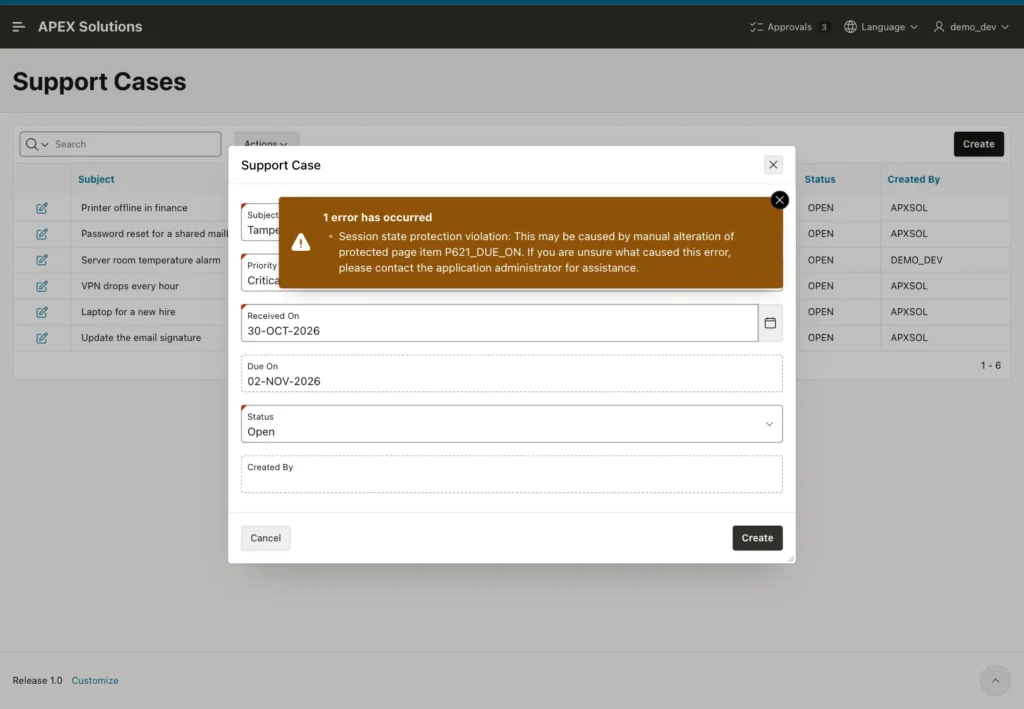This screenshot has height=709, width=1024.
Task: Click the "1 - 6" pagination text
Action: [990, 366]
